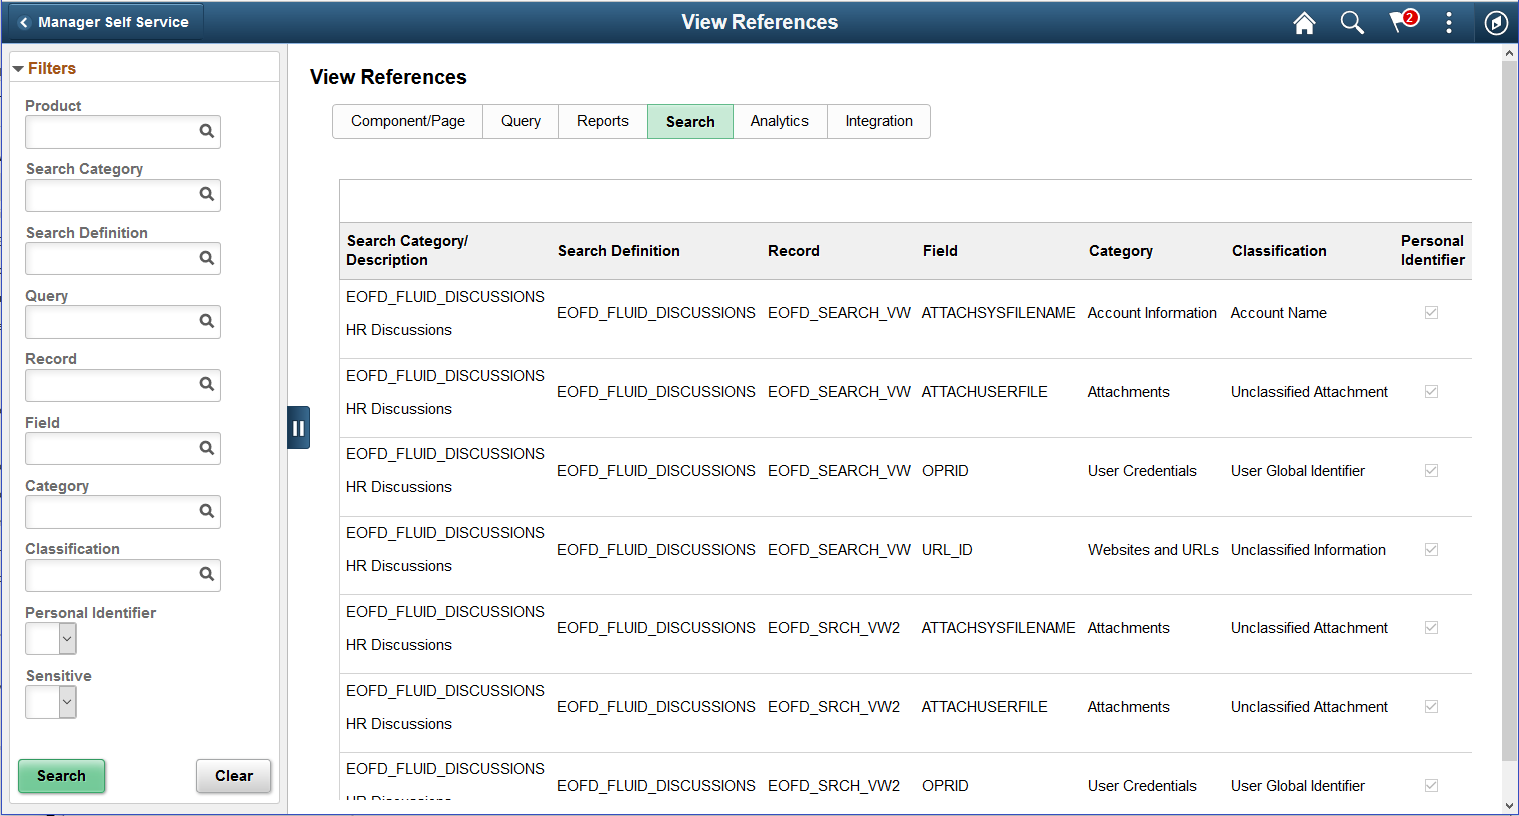Clear all filters with Clear button
Screen dimensions: 1519x816
233,776
